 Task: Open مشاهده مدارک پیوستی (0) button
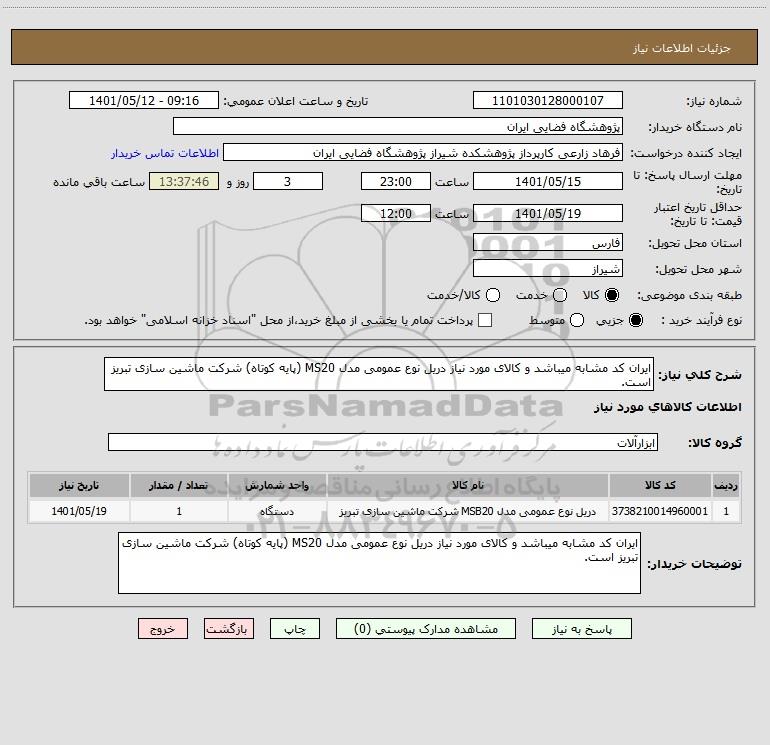(x=426, y=629)
